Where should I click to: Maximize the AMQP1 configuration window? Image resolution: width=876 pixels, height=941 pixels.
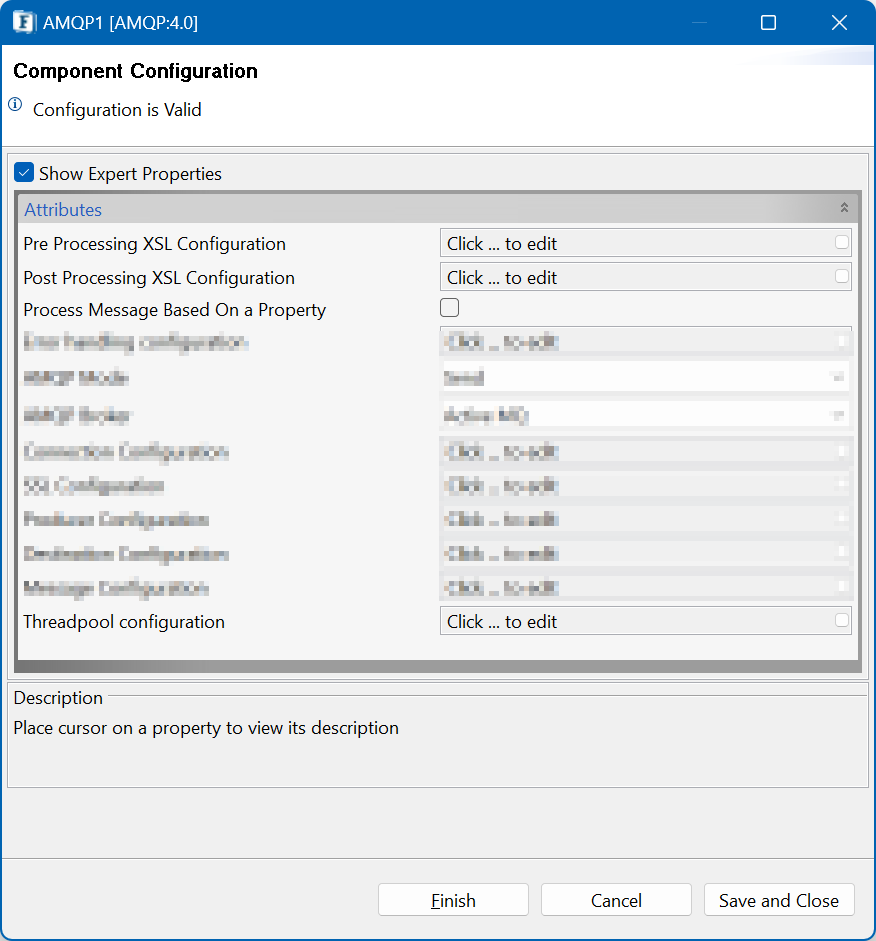[x=768, y=23]
